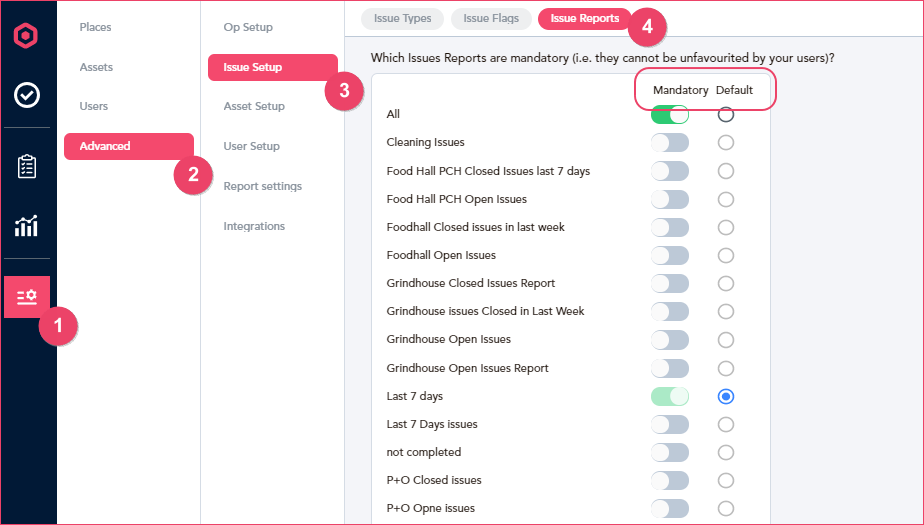The image size is (924, 525).
Task: Open the bar chart analytics icon
Action: (27, 226)
